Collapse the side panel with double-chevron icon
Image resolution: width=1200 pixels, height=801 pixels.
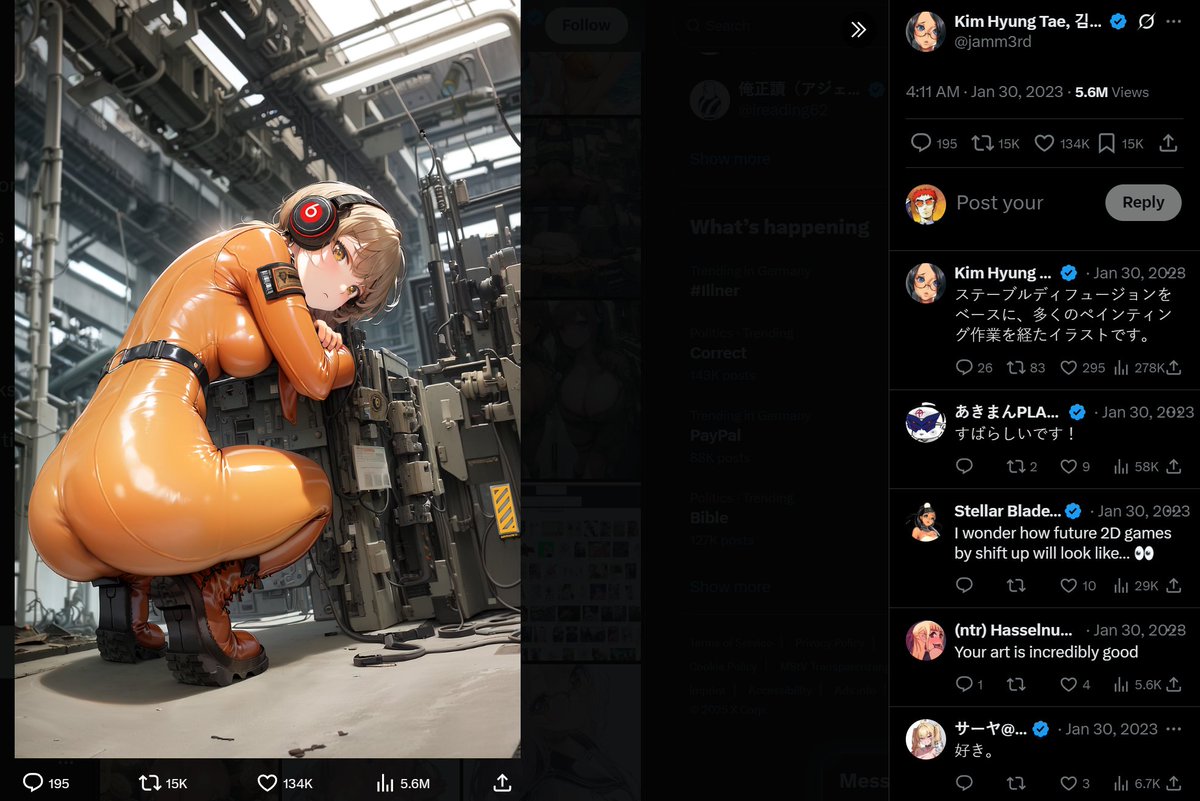(x=858, y=30)
